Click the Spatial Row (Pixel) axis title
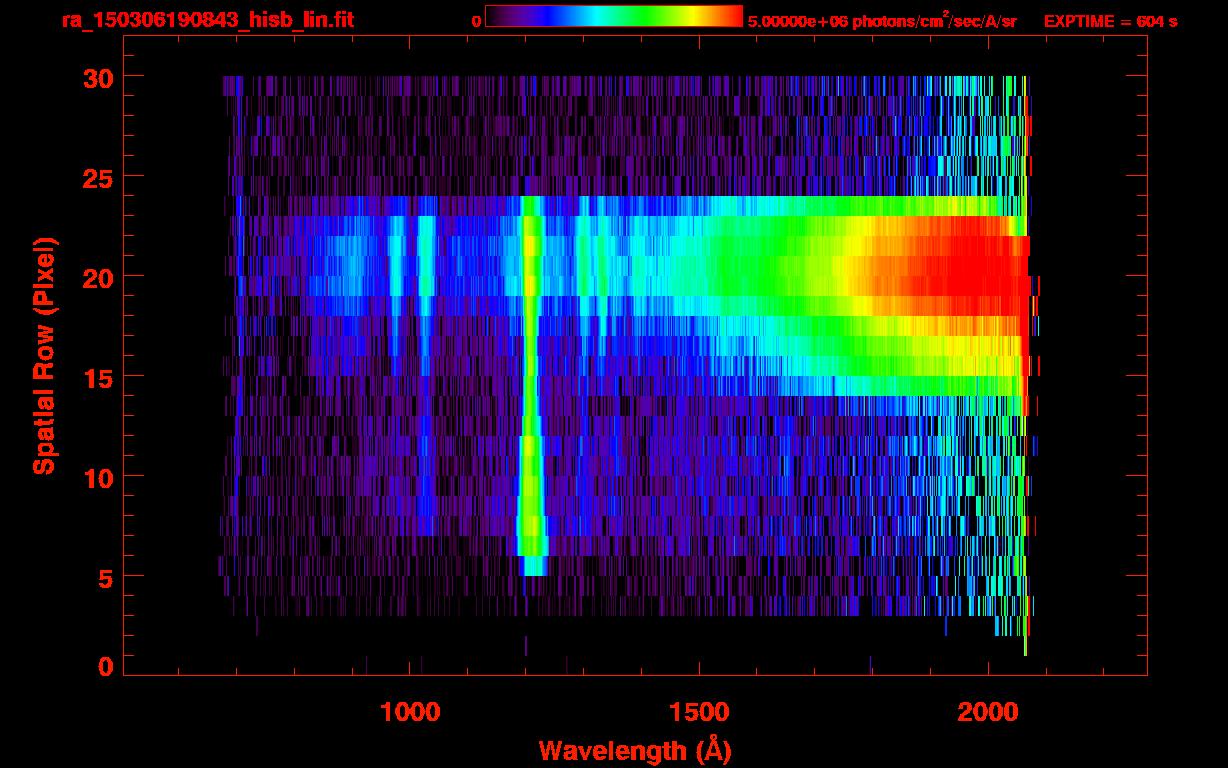Viewport: 1228px width, 768px height. pyautogui.click(x=43, y=356)
